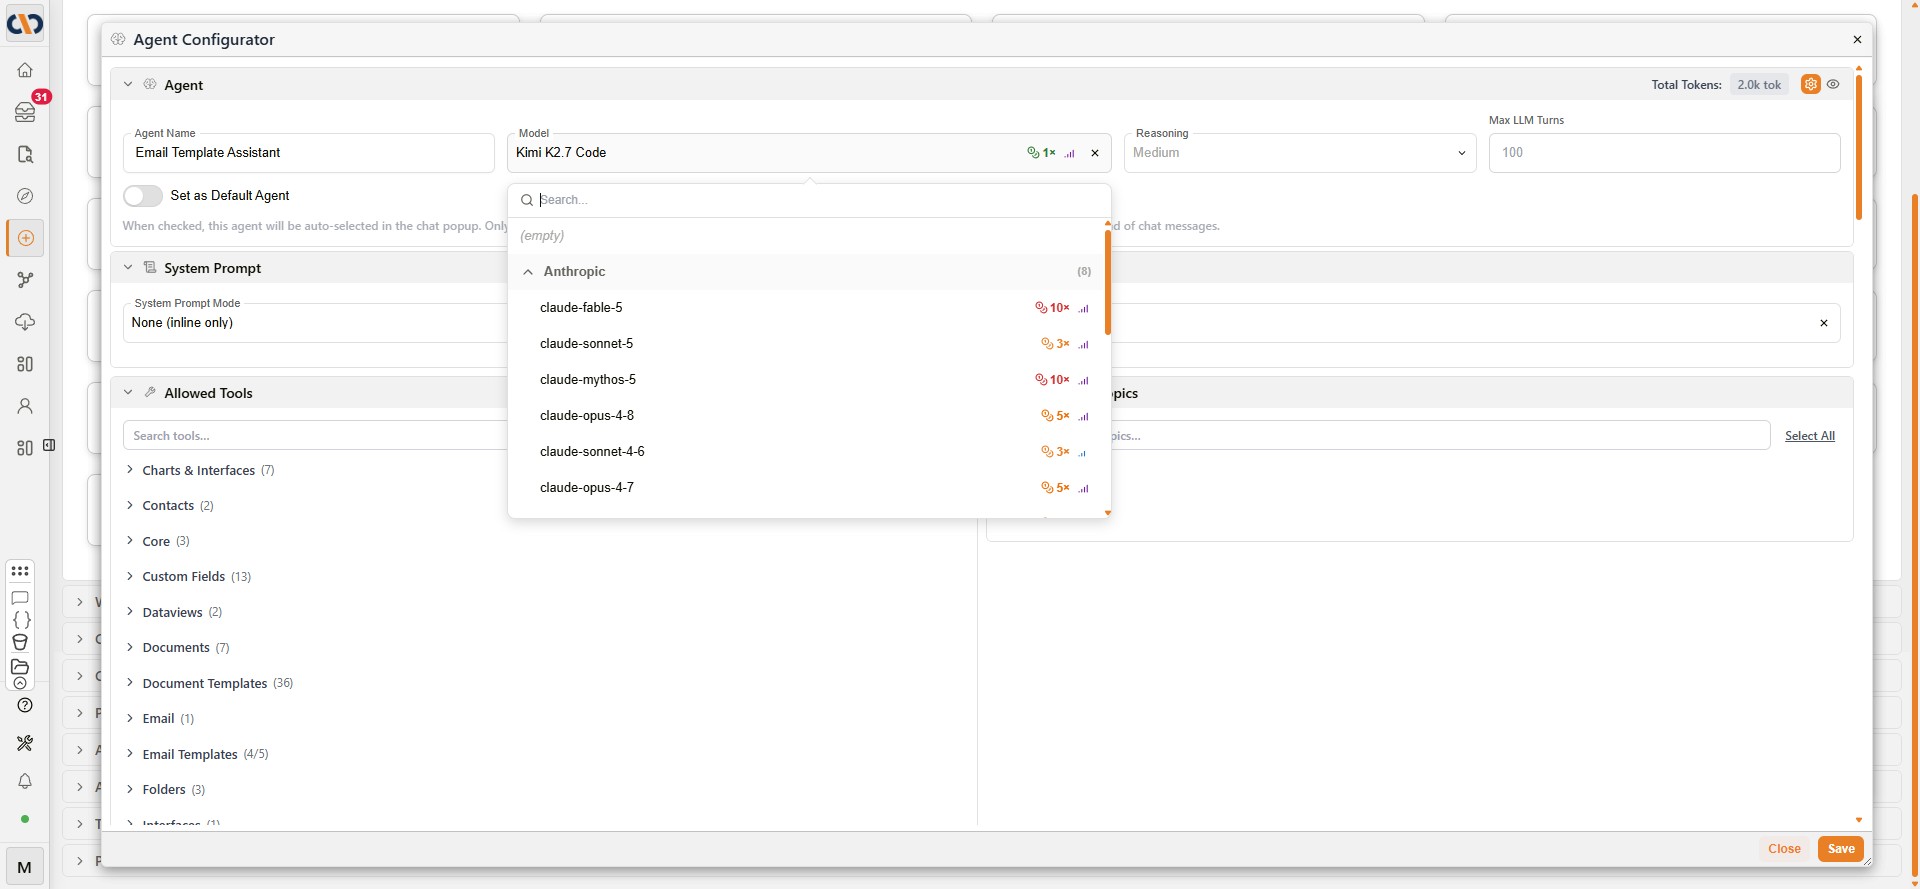Toggle the eye preview icon near token count
Image resolution: width=1920 pixels, height=889 pixels.
pyautogui.click(x=1833, y=84)
